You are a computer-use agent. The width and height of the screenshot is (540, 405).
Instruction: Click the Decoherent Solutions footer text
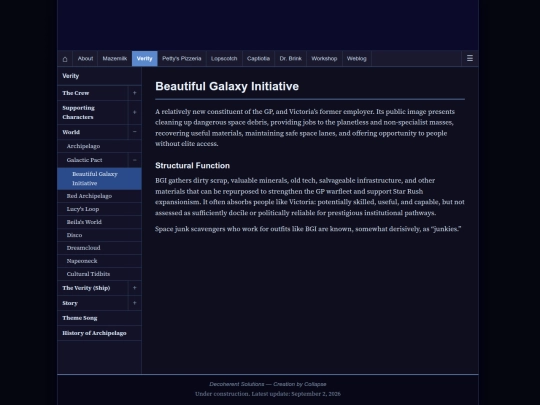[268, 384]
